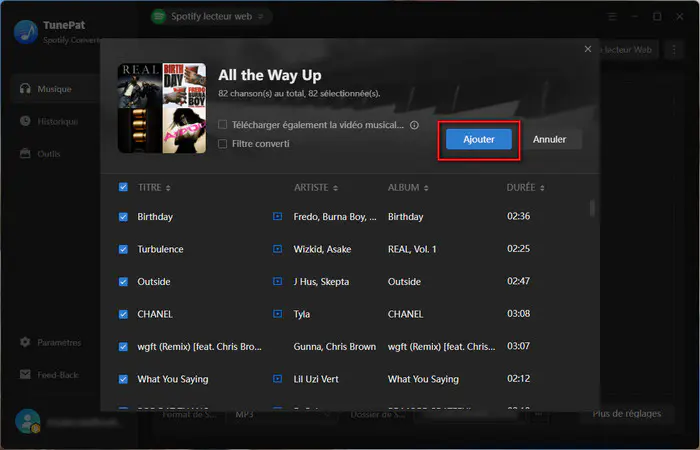700x450 pixels.
Task: Click the music video icon on Turbulence row
Action: pos(277,249)
